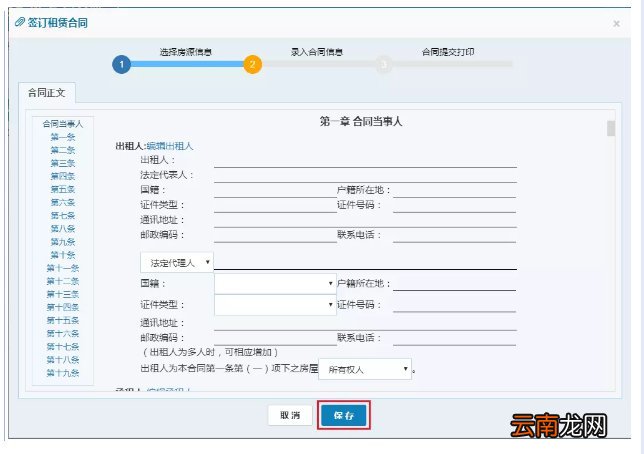Click the agent's 通讯地址 field
Viewport: 644px width, 454px height.
click(365, 324)
